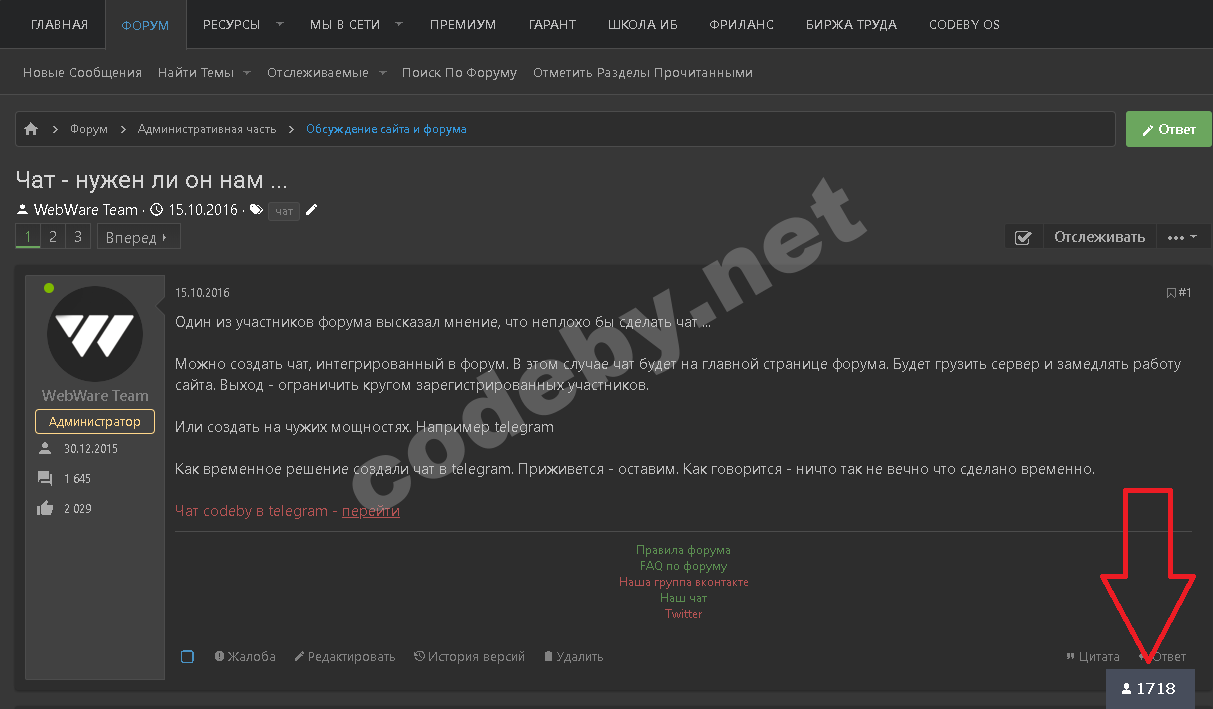Click the bookmark icon next to #1

1171,293
